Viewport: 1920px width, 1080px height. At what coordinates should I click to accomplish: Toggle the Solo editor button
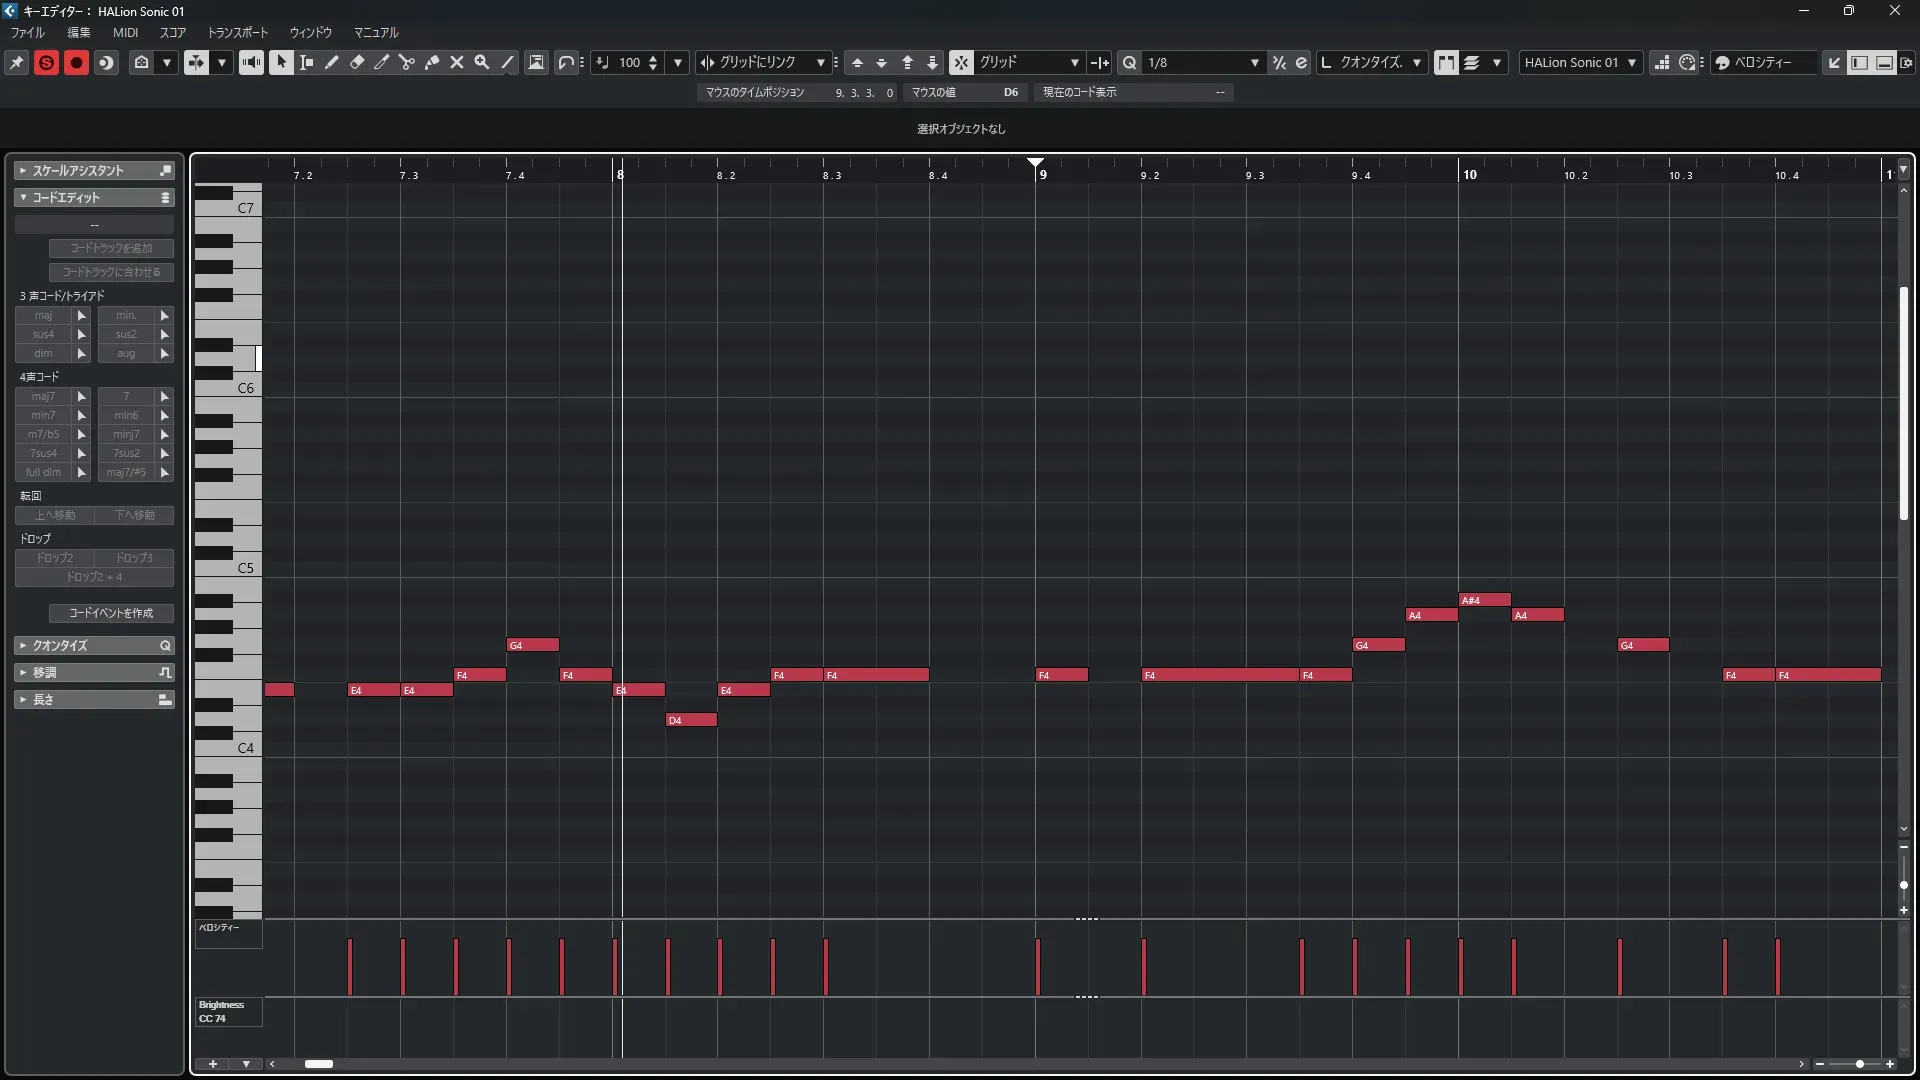tap(46, 62)
